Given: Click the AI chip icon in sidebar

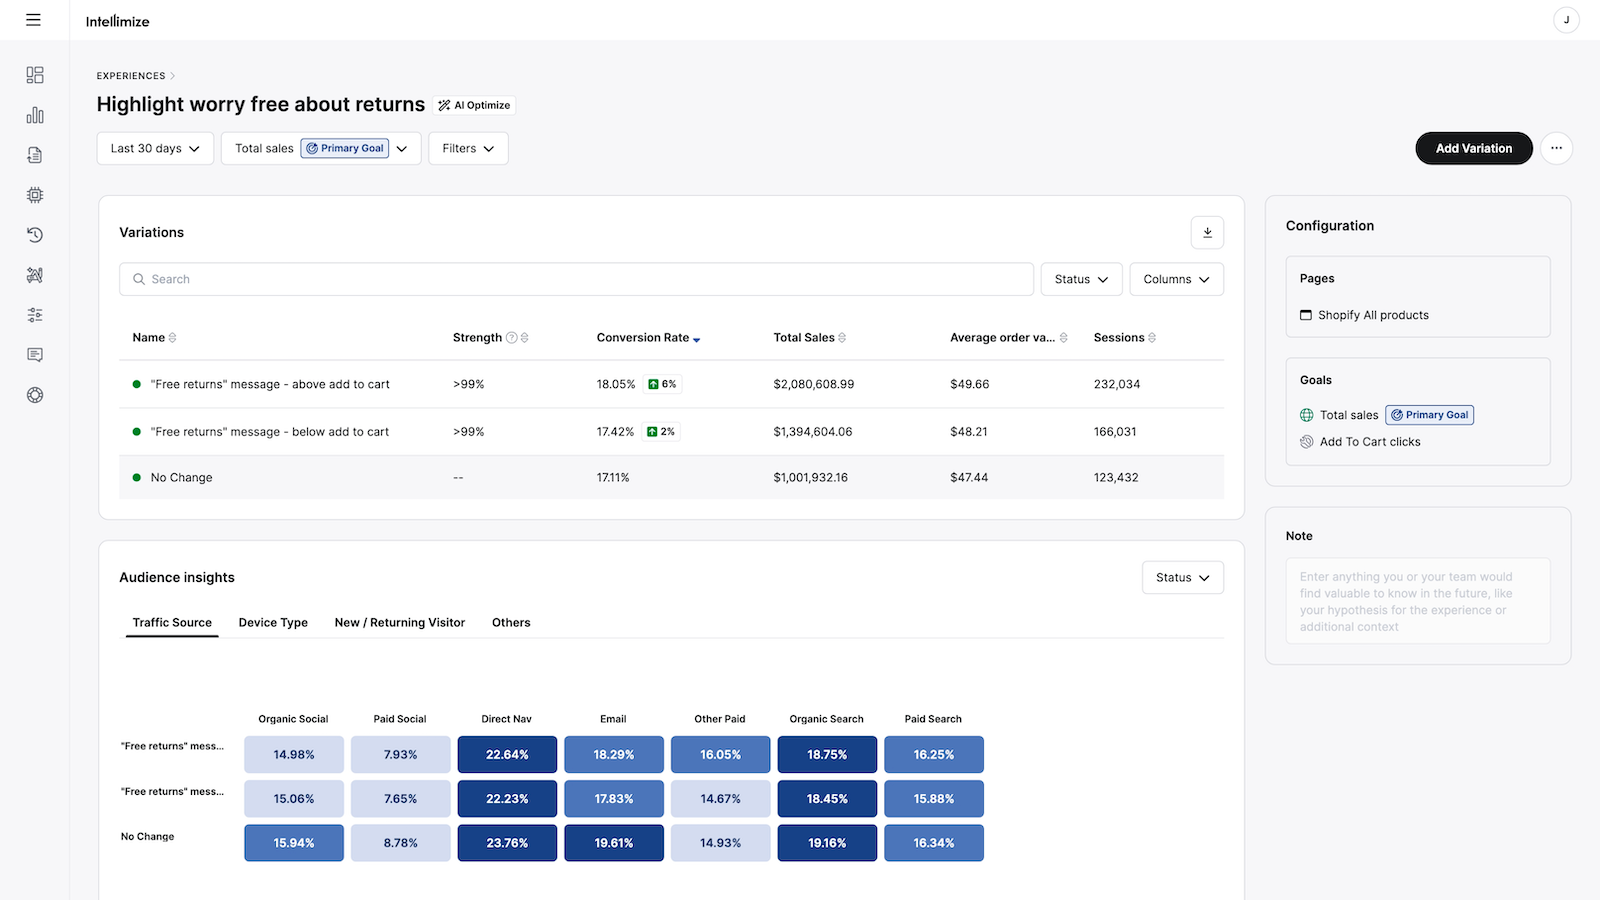Looking at the screenshot, I should click(x=35, y=195).
